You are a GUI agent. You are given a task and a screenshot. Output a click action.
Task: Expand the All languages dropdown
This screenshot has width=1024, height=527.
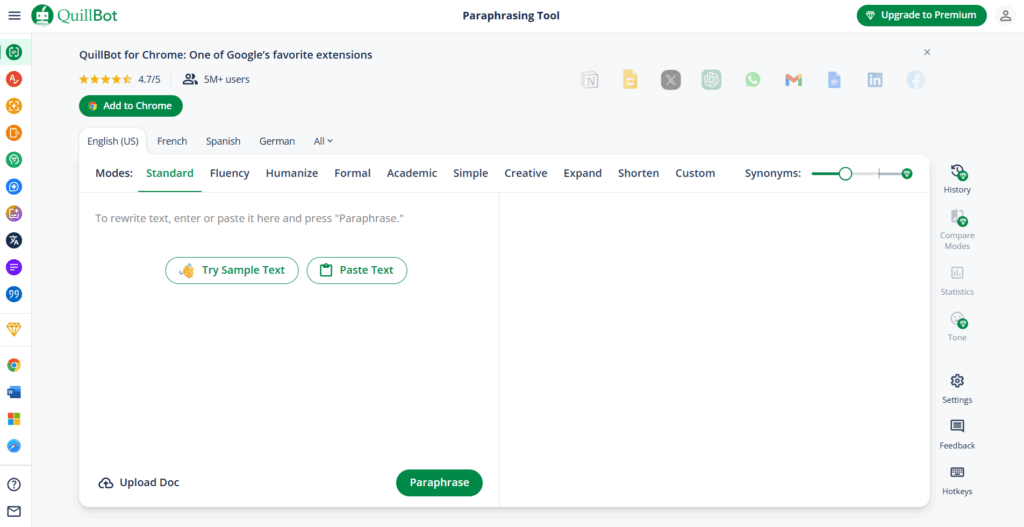click(323, 141)
